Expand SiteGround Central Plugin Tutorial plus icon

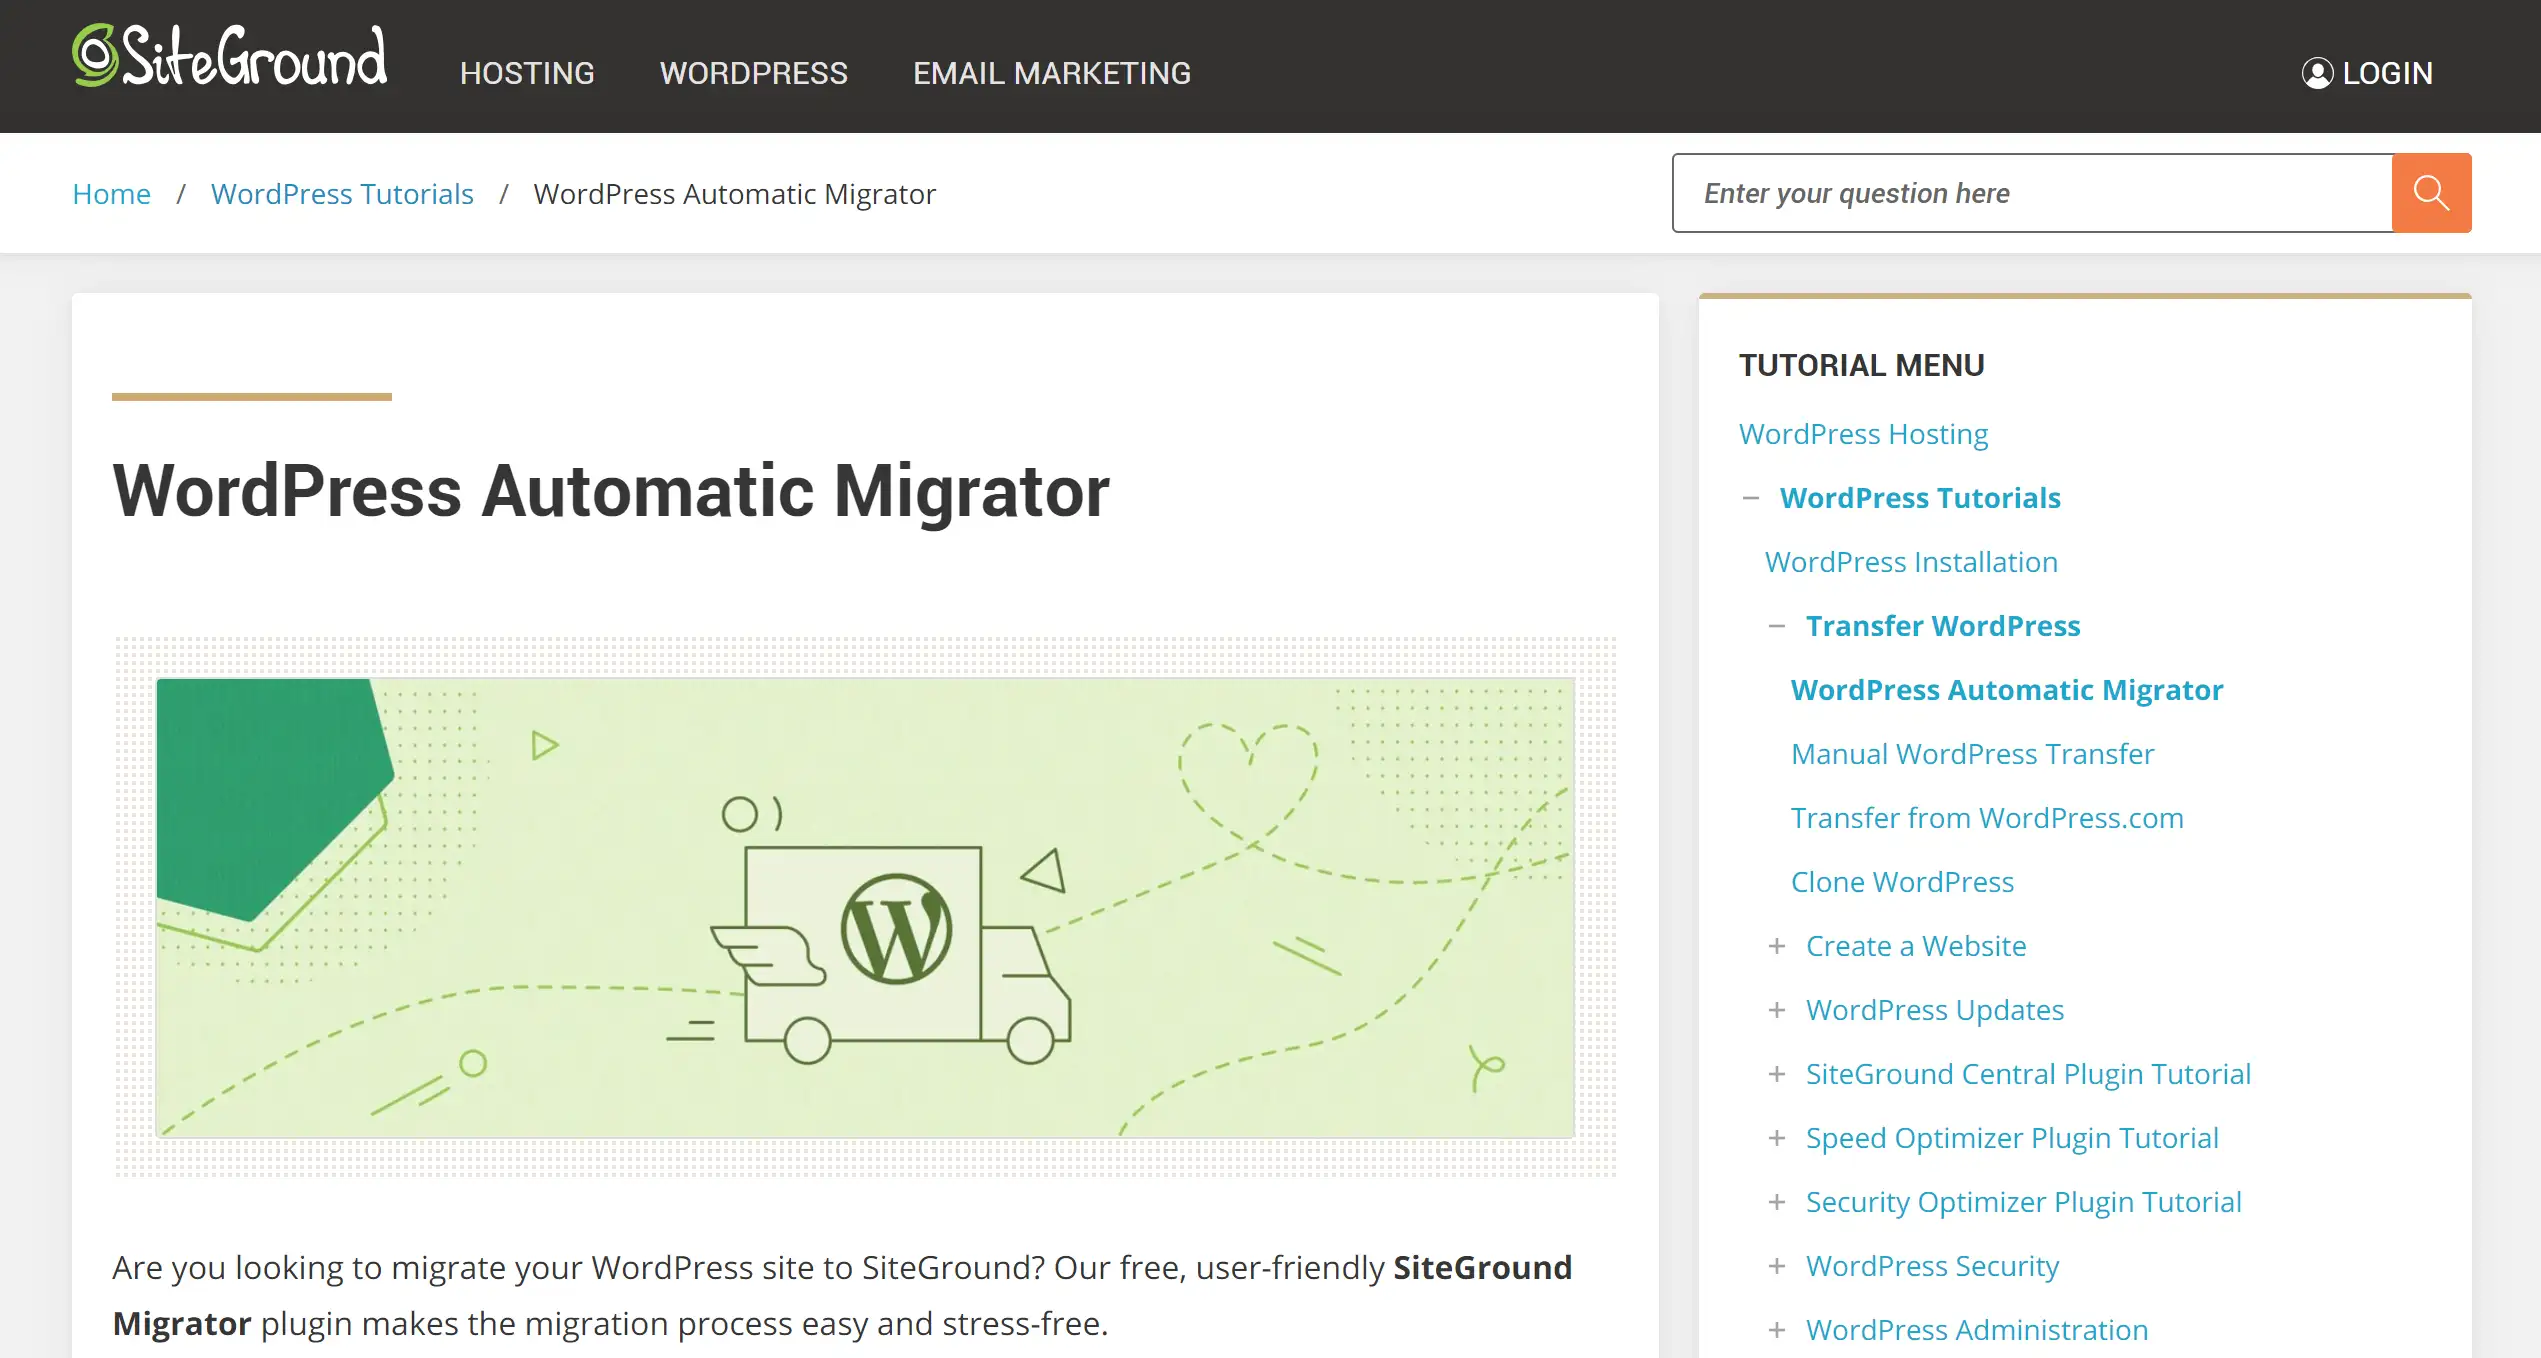coord(1776,1074)
